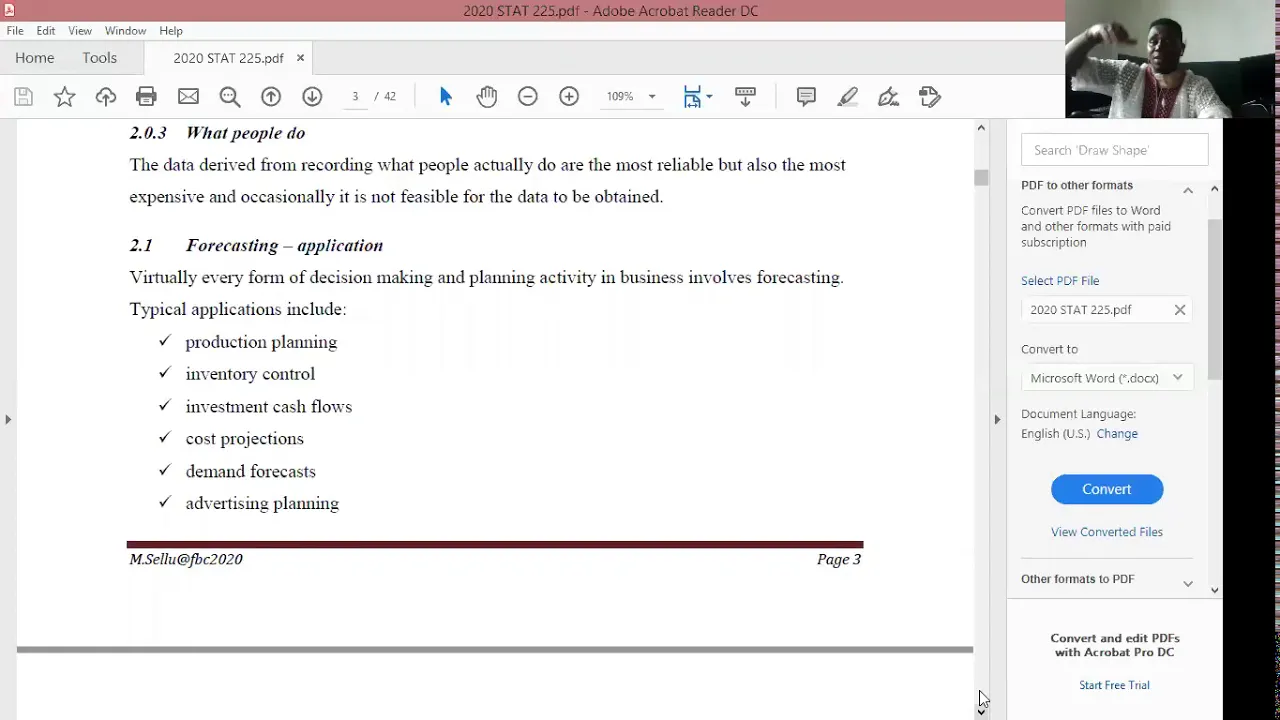The height and width of the screenshot is (720, 1280).
Task: Open the Window menu
Action: click(125, 31)
